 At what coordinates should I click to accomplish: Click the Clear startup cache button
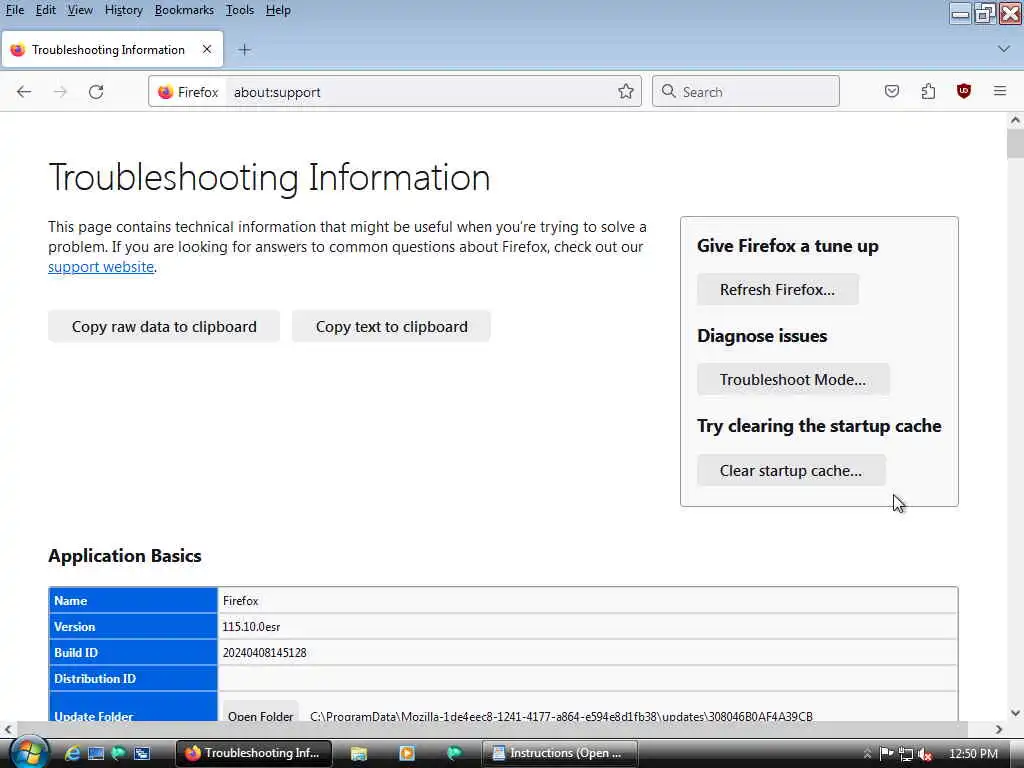click(791, 470)
